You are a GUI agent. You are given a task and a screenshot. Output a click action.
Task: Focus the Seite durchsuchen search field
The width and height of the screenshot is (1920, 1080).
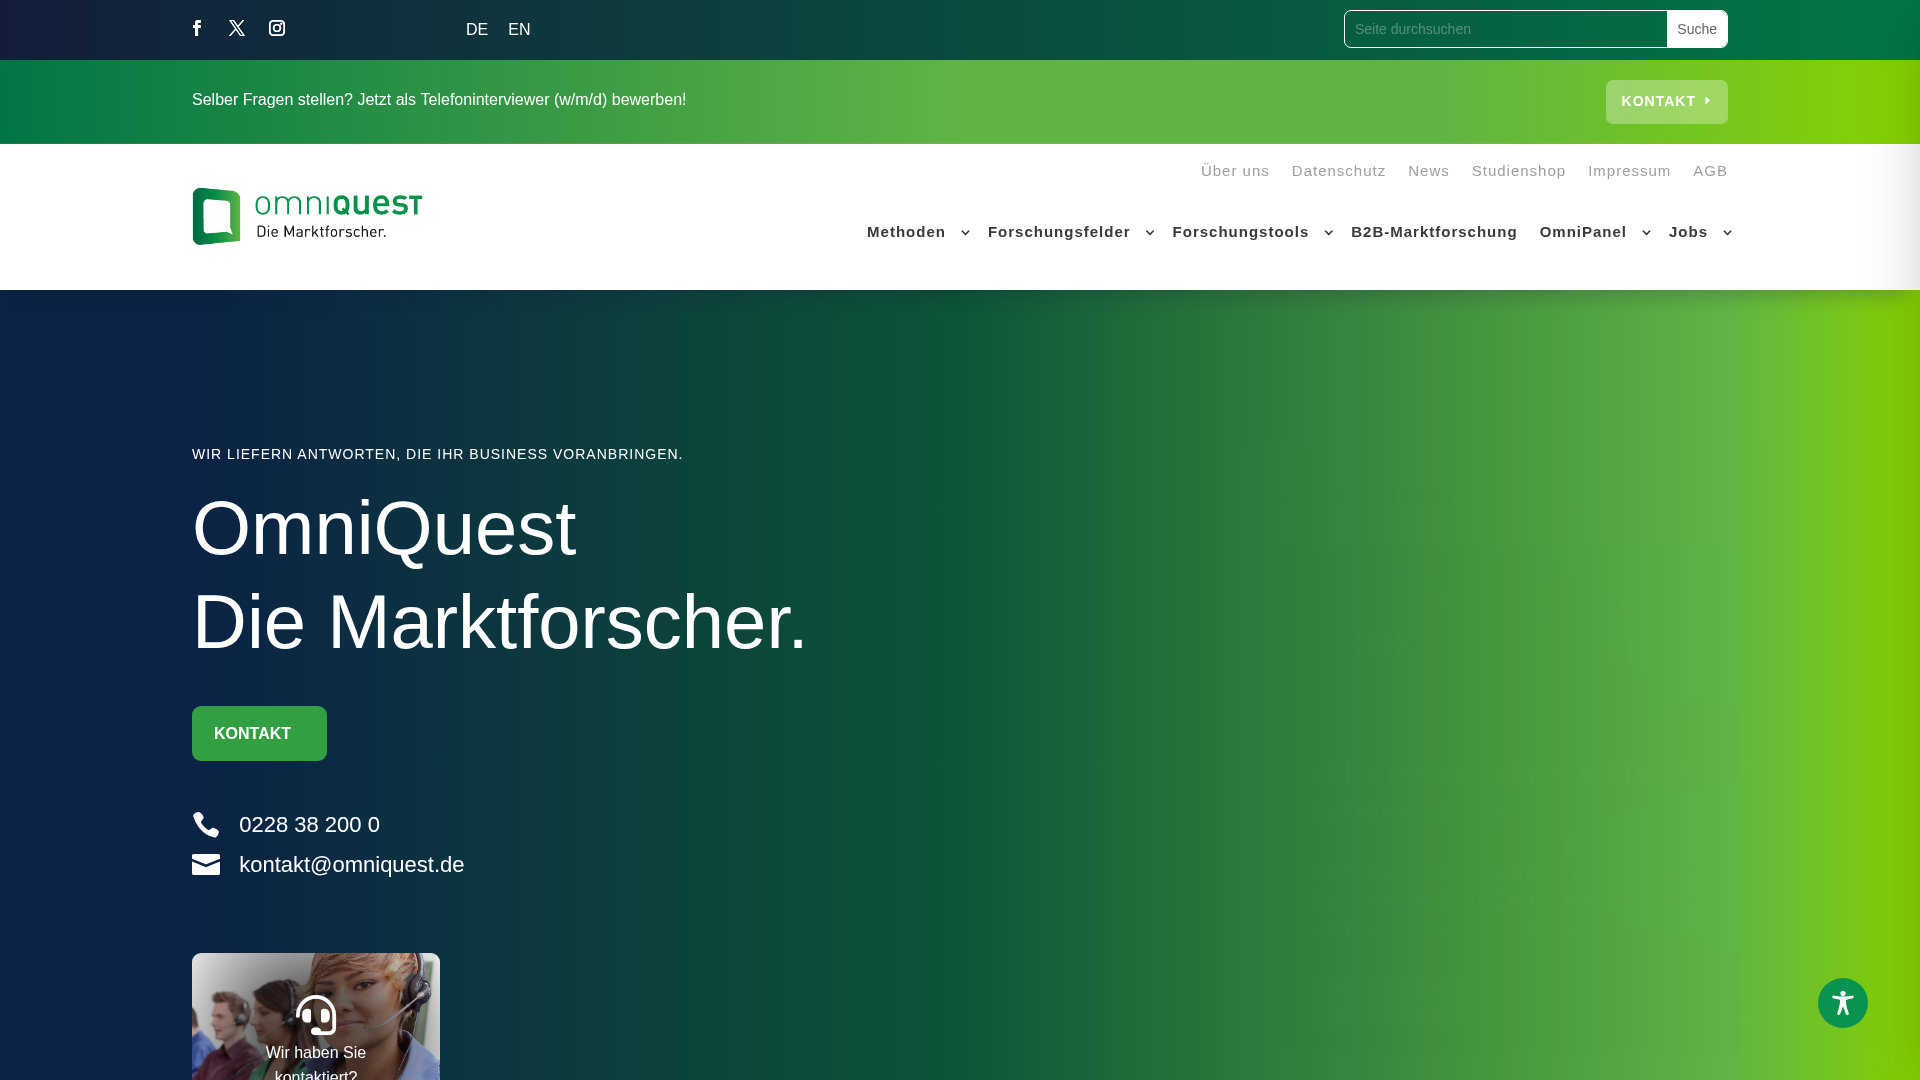(1506, 29)
